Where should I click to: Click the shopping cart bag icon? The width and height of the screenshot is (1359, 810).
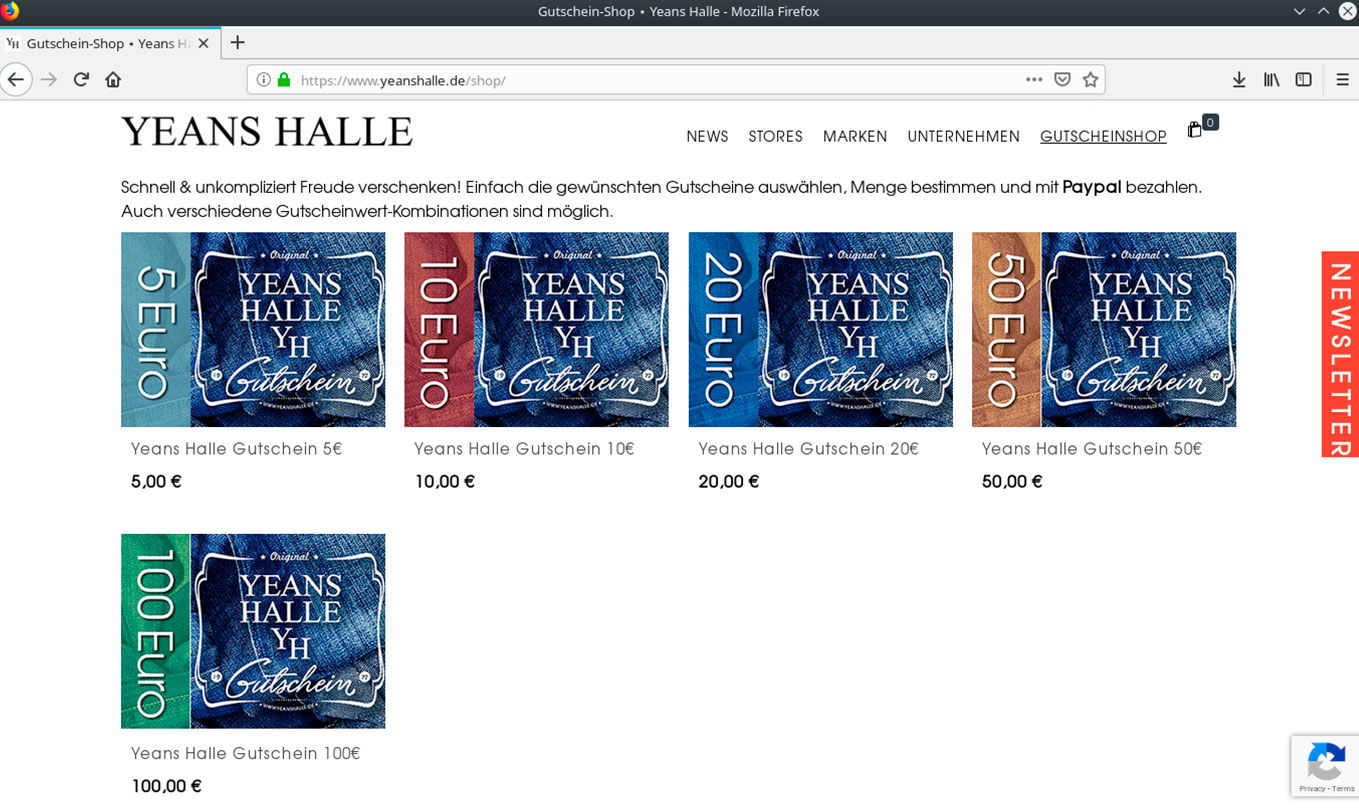pos(1195,130)
